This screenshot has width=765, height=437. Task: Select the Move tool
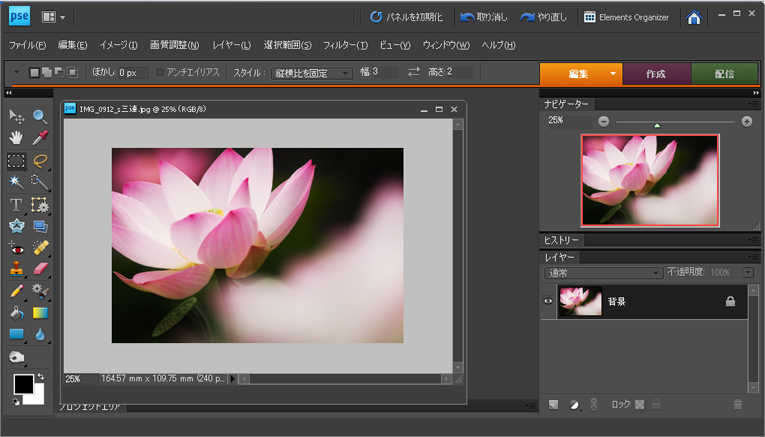pos(16,117)
